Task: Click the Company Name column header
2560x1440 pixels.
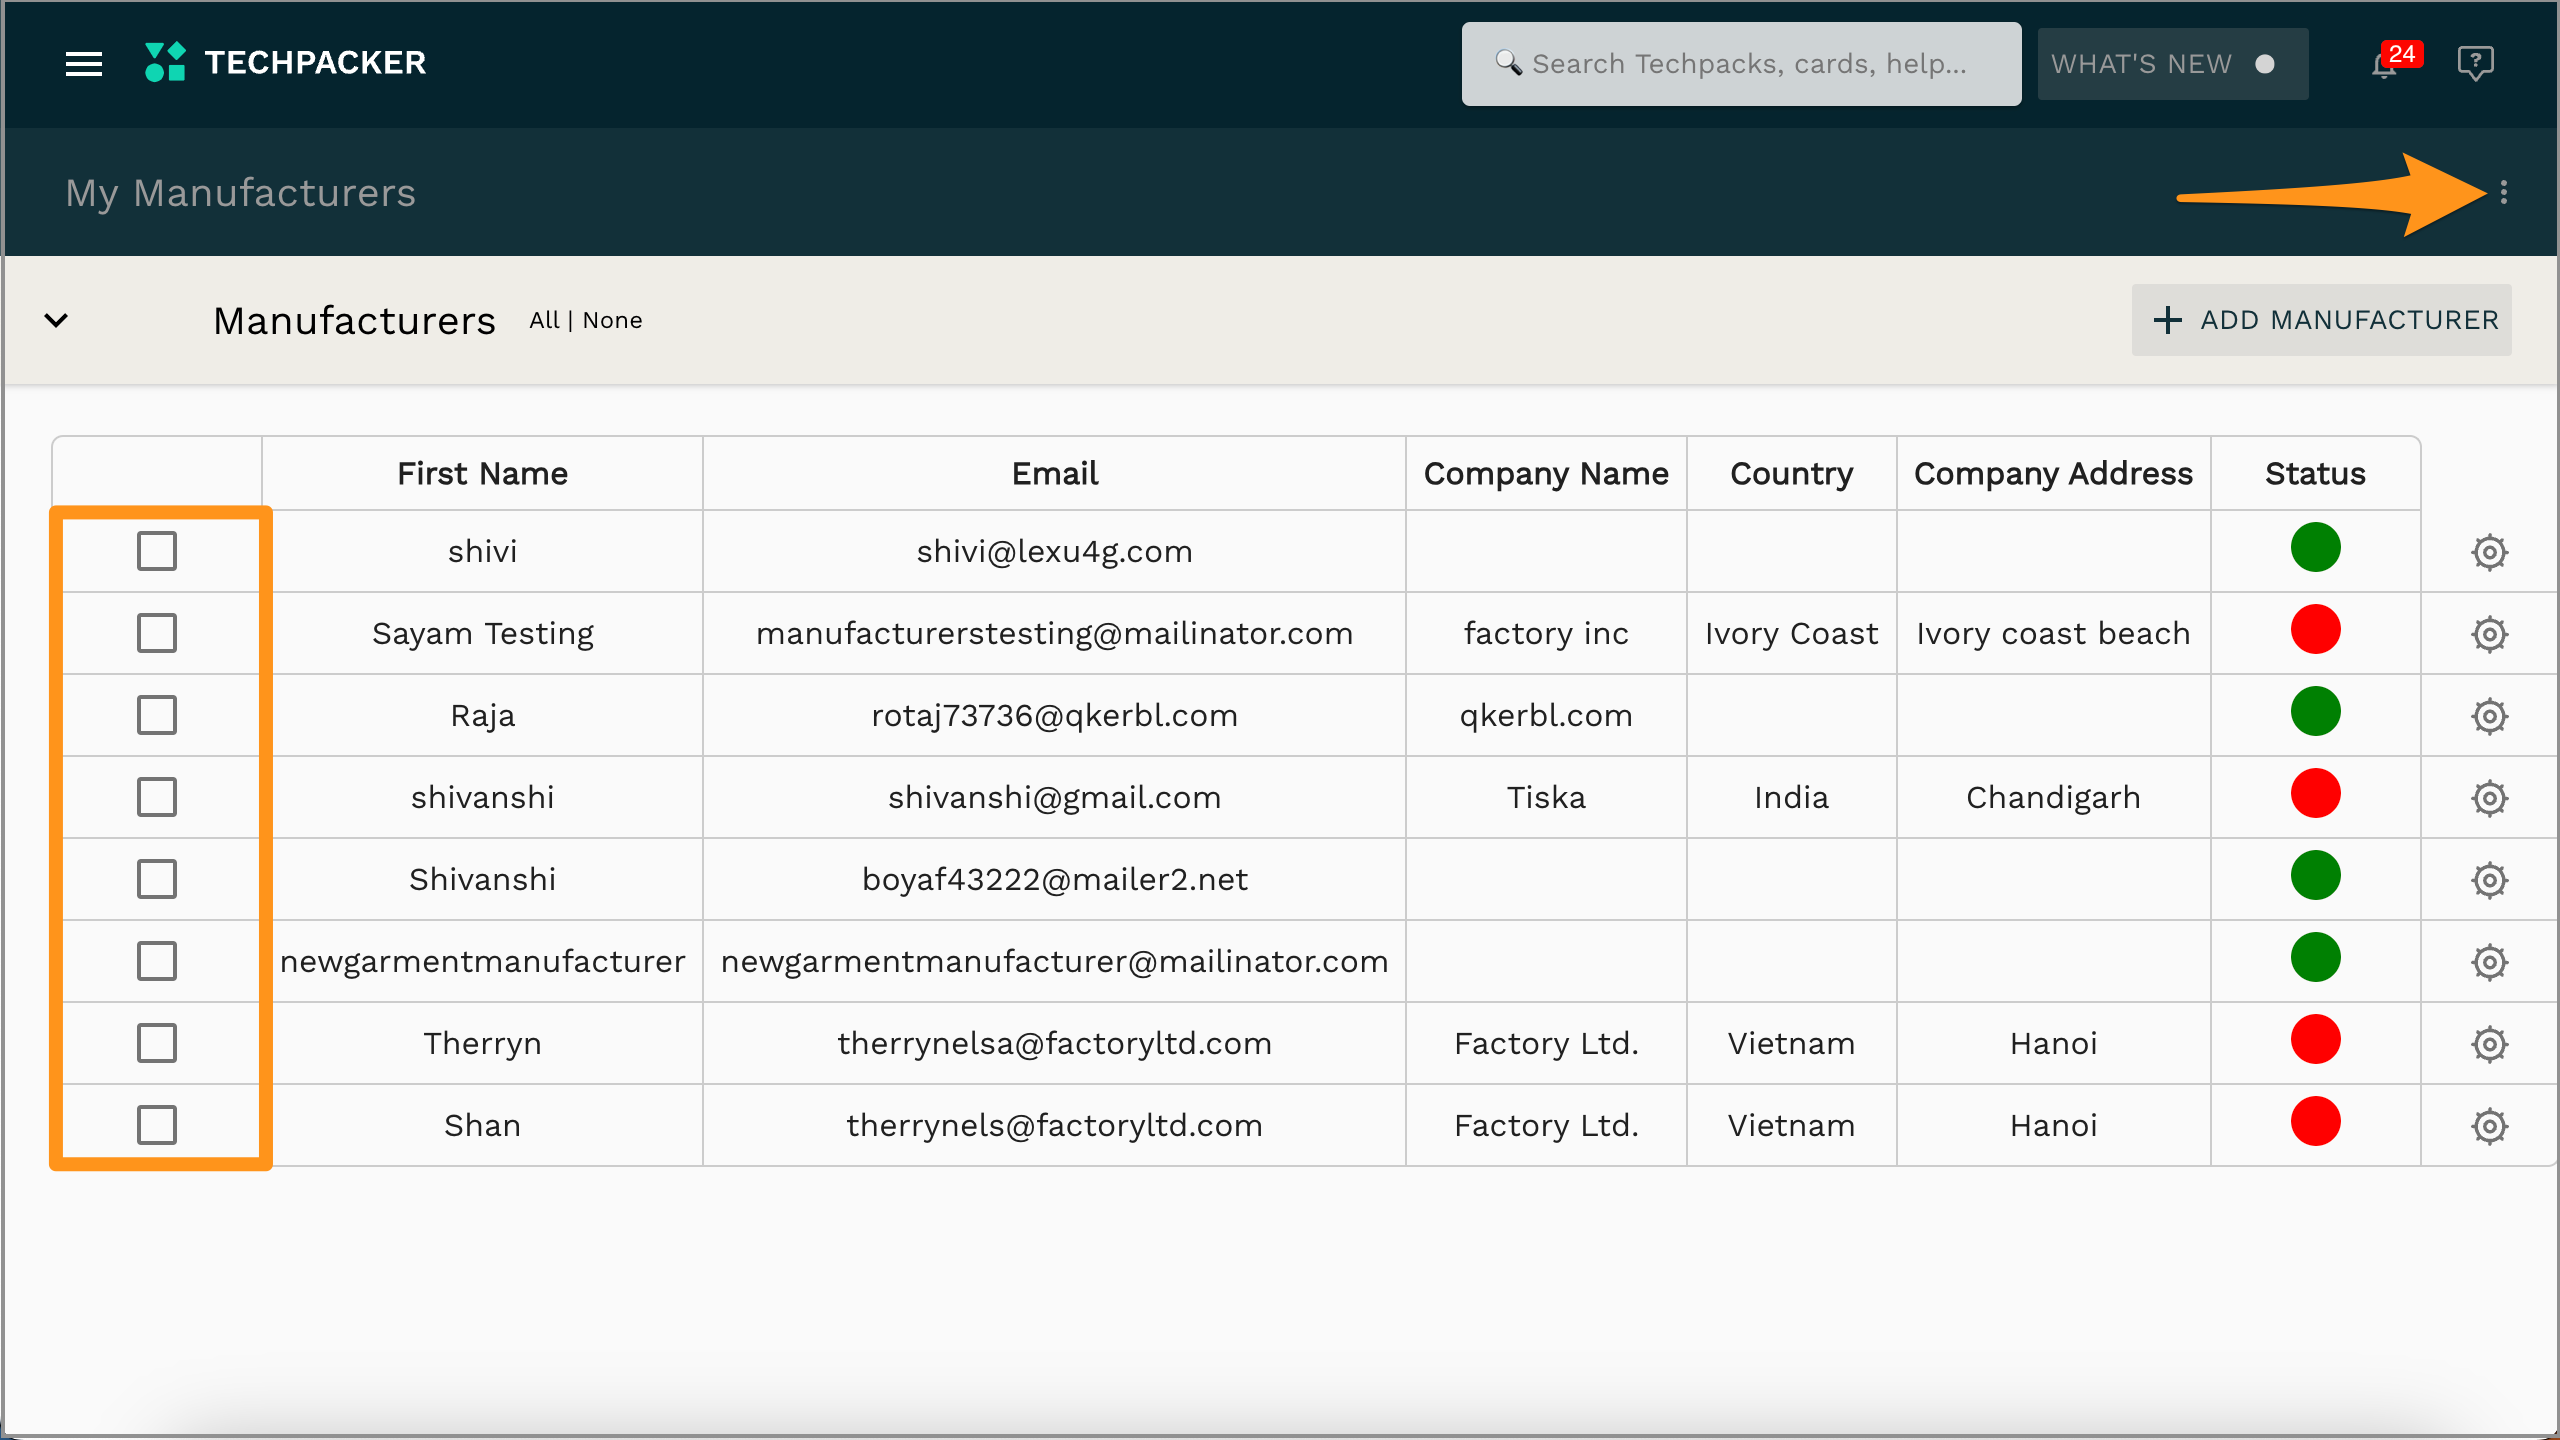Action: 1546,473
